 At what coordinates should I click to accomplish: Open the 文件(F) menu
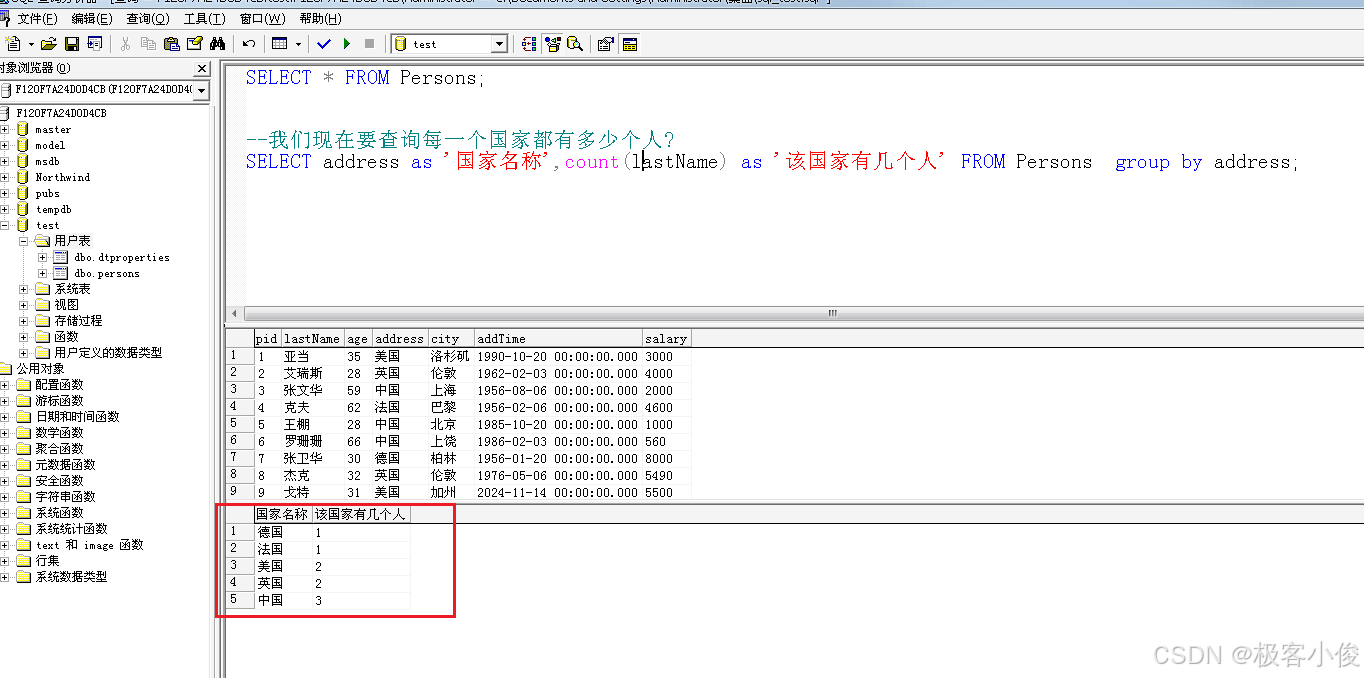coord(37,19)
